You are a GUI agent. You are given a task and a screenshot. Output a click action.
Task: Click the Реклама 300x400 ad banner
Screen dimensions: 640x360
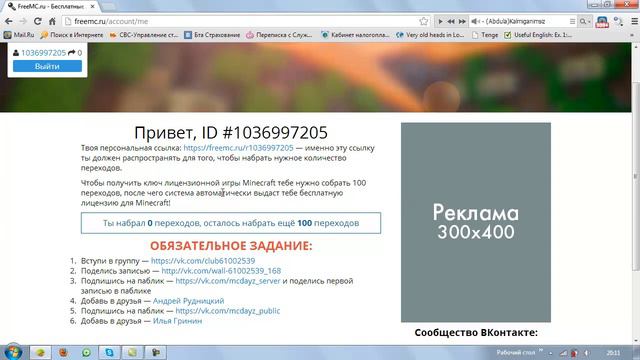point(476,222)
